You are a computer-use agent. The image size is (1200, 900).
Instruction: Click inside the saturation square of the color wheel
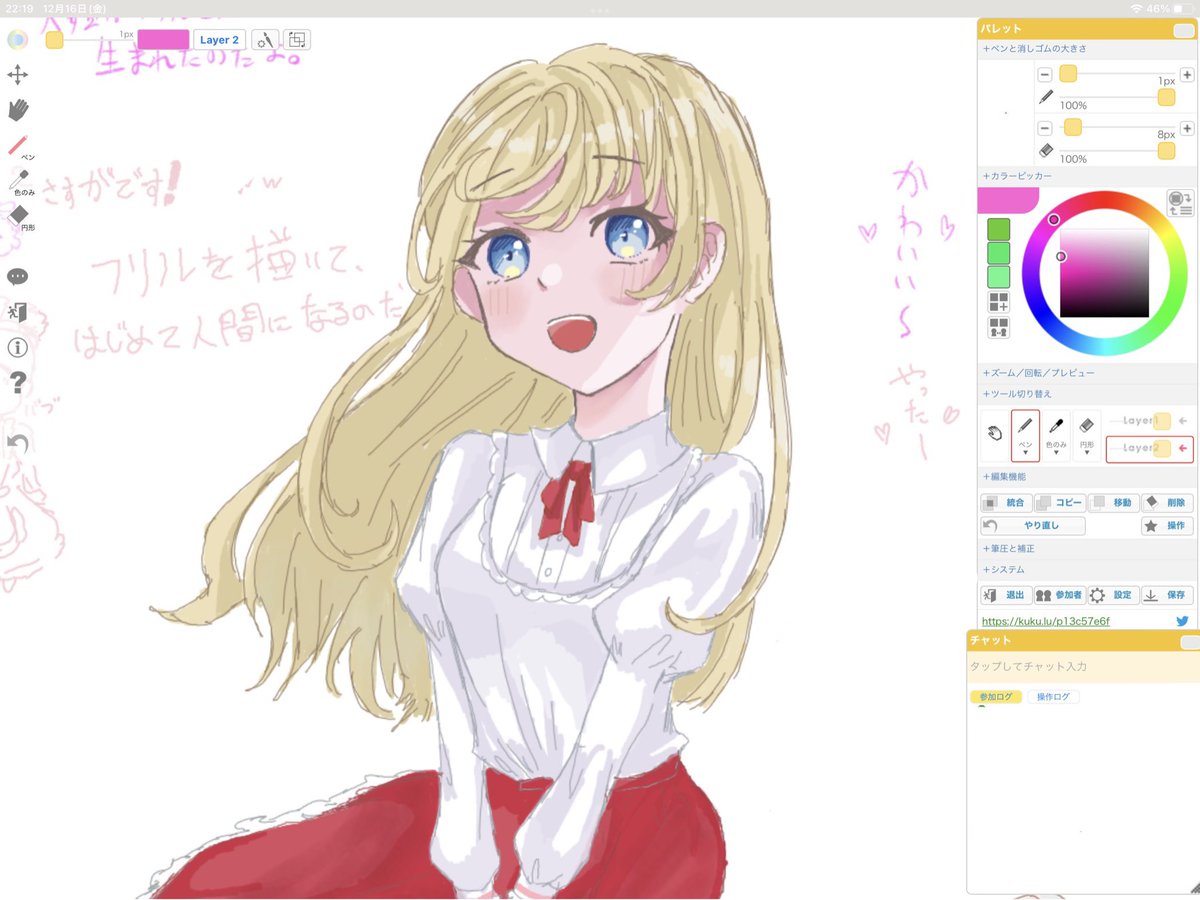pos(1104,272)
